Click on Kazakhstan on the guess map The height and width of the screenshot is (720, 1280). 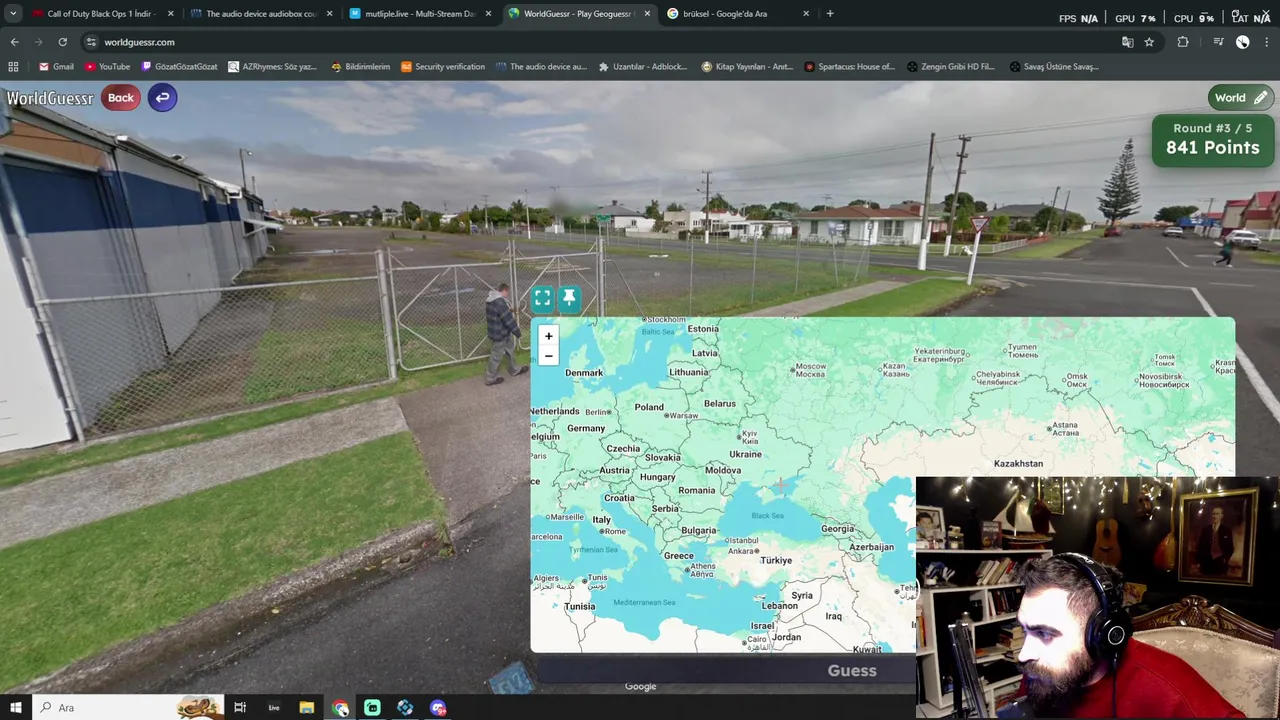point(1018,464)
